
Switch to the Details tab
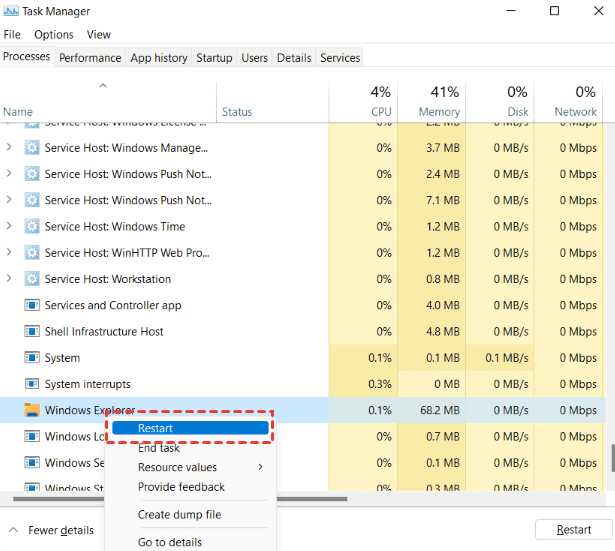294,58
